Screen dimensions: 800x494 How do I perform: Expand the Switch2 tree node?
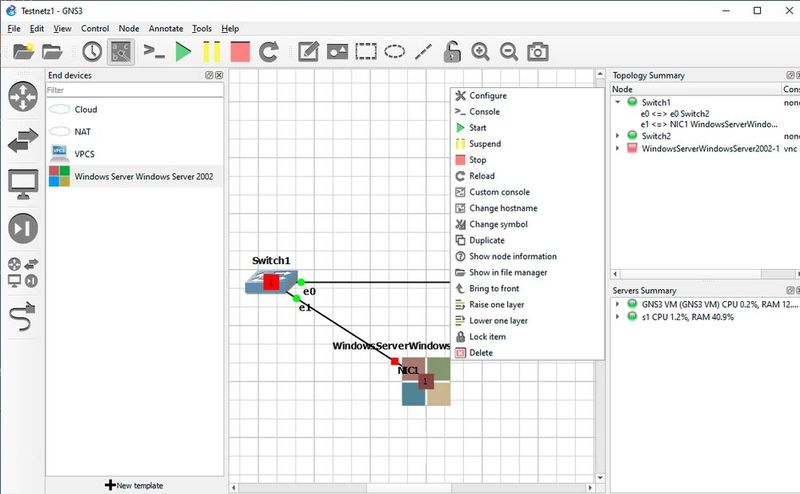coord(618,136)
